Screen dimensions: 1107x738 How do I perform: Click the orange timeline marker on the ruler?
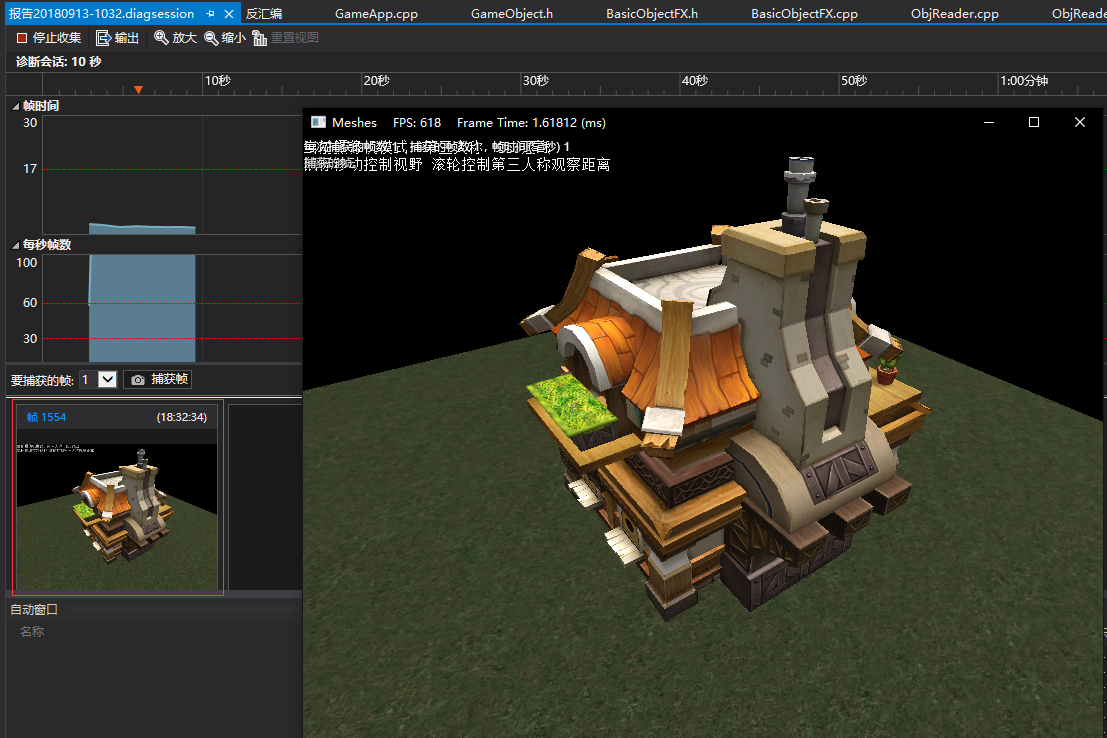138,90
